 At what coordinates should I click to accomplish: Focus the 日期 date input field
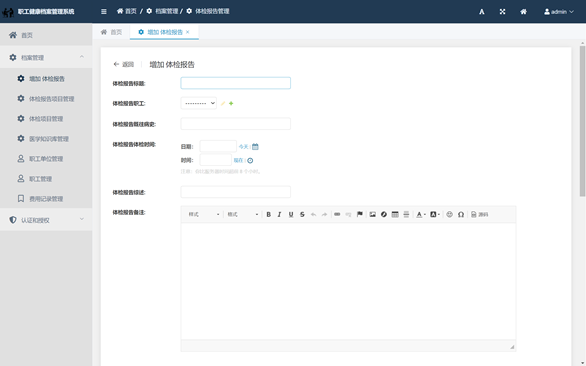[218, 146]
